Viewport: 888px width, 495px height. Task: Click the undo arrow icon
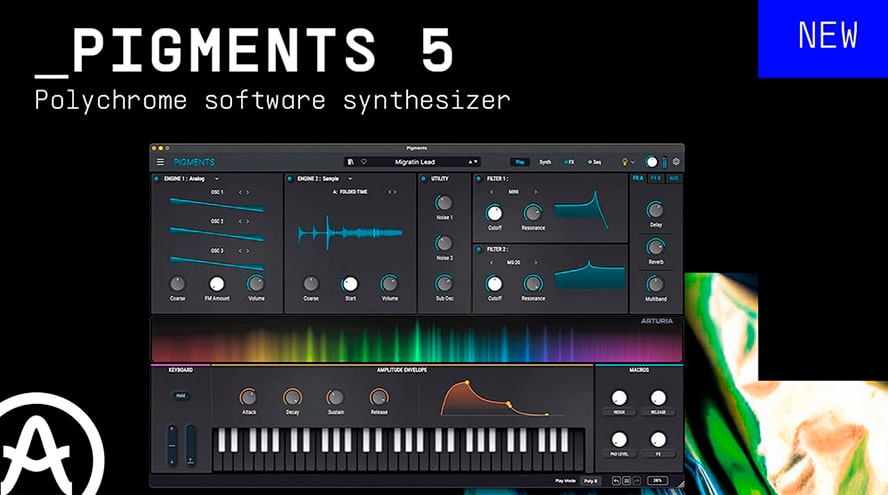(617, 481)
